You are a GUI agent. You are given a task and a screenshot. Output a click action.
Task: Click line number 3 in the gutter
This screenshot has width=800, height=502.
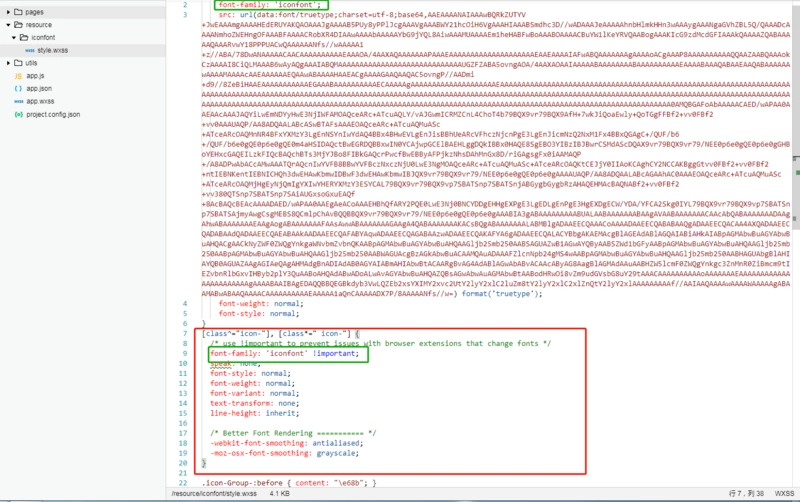[x=185, y=15]
